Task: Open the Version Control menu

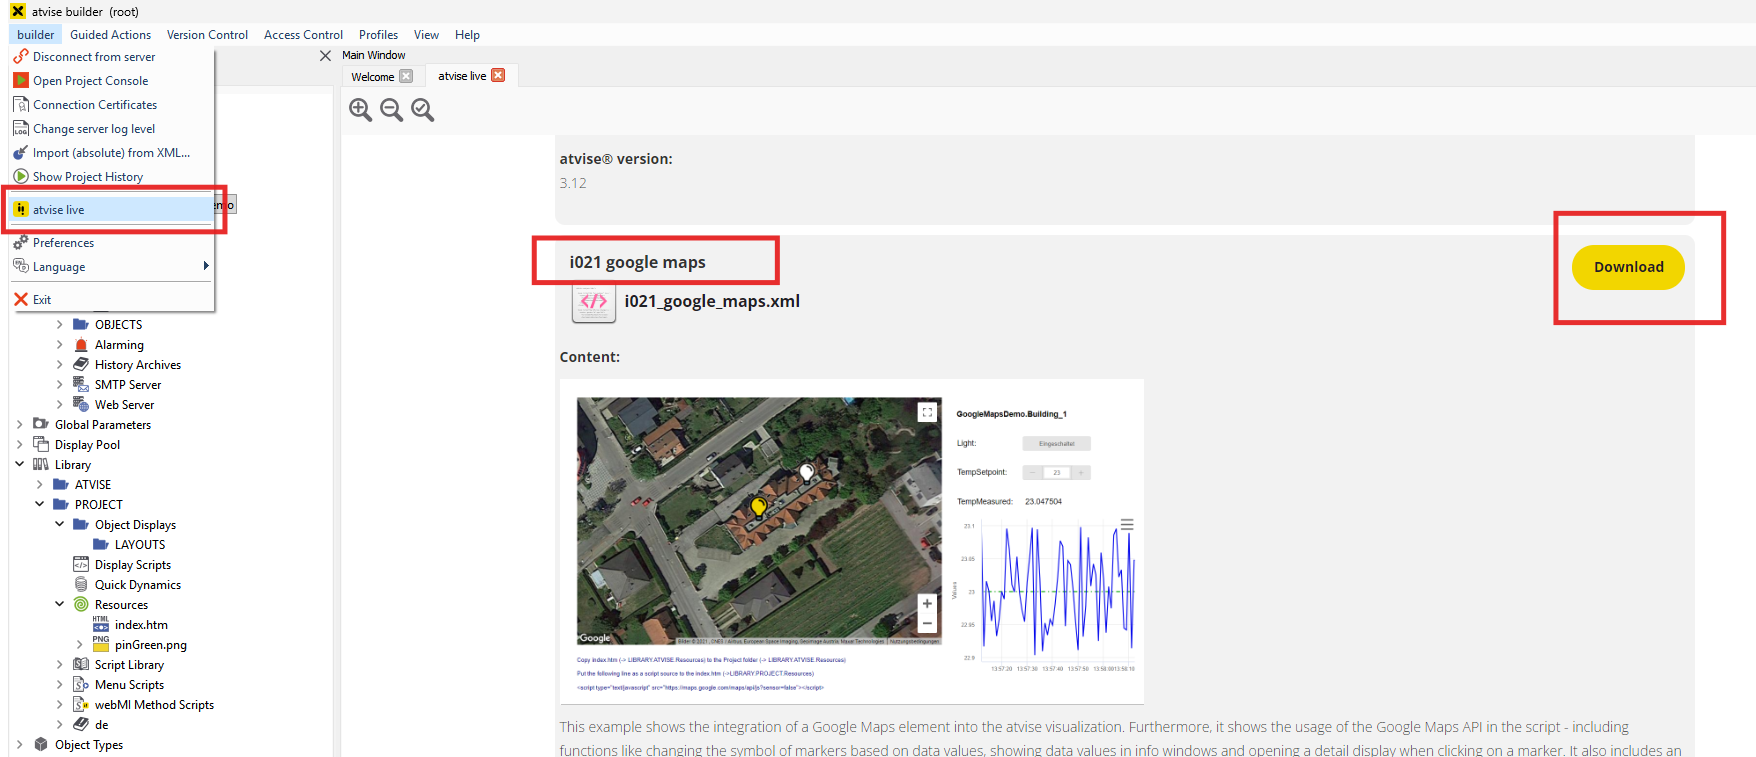Action: (x=207, y=34)
